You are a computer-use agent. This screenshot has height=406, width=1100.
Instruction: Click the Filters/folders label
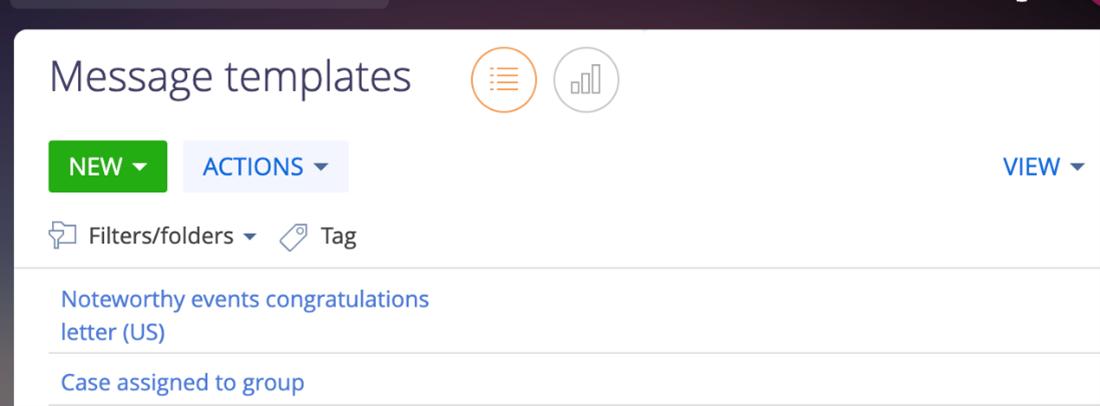(160, 237)
